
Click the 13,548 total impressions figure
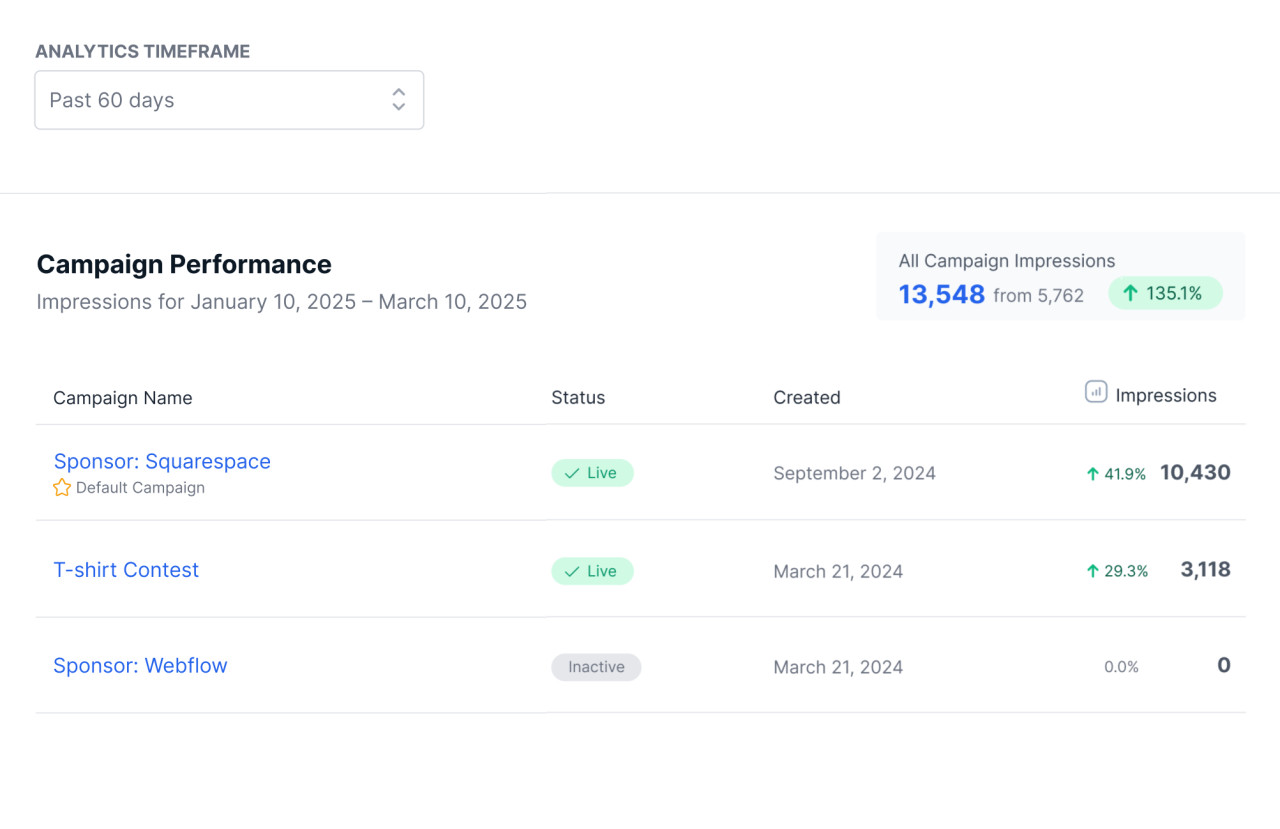click(x=941, y=295)
